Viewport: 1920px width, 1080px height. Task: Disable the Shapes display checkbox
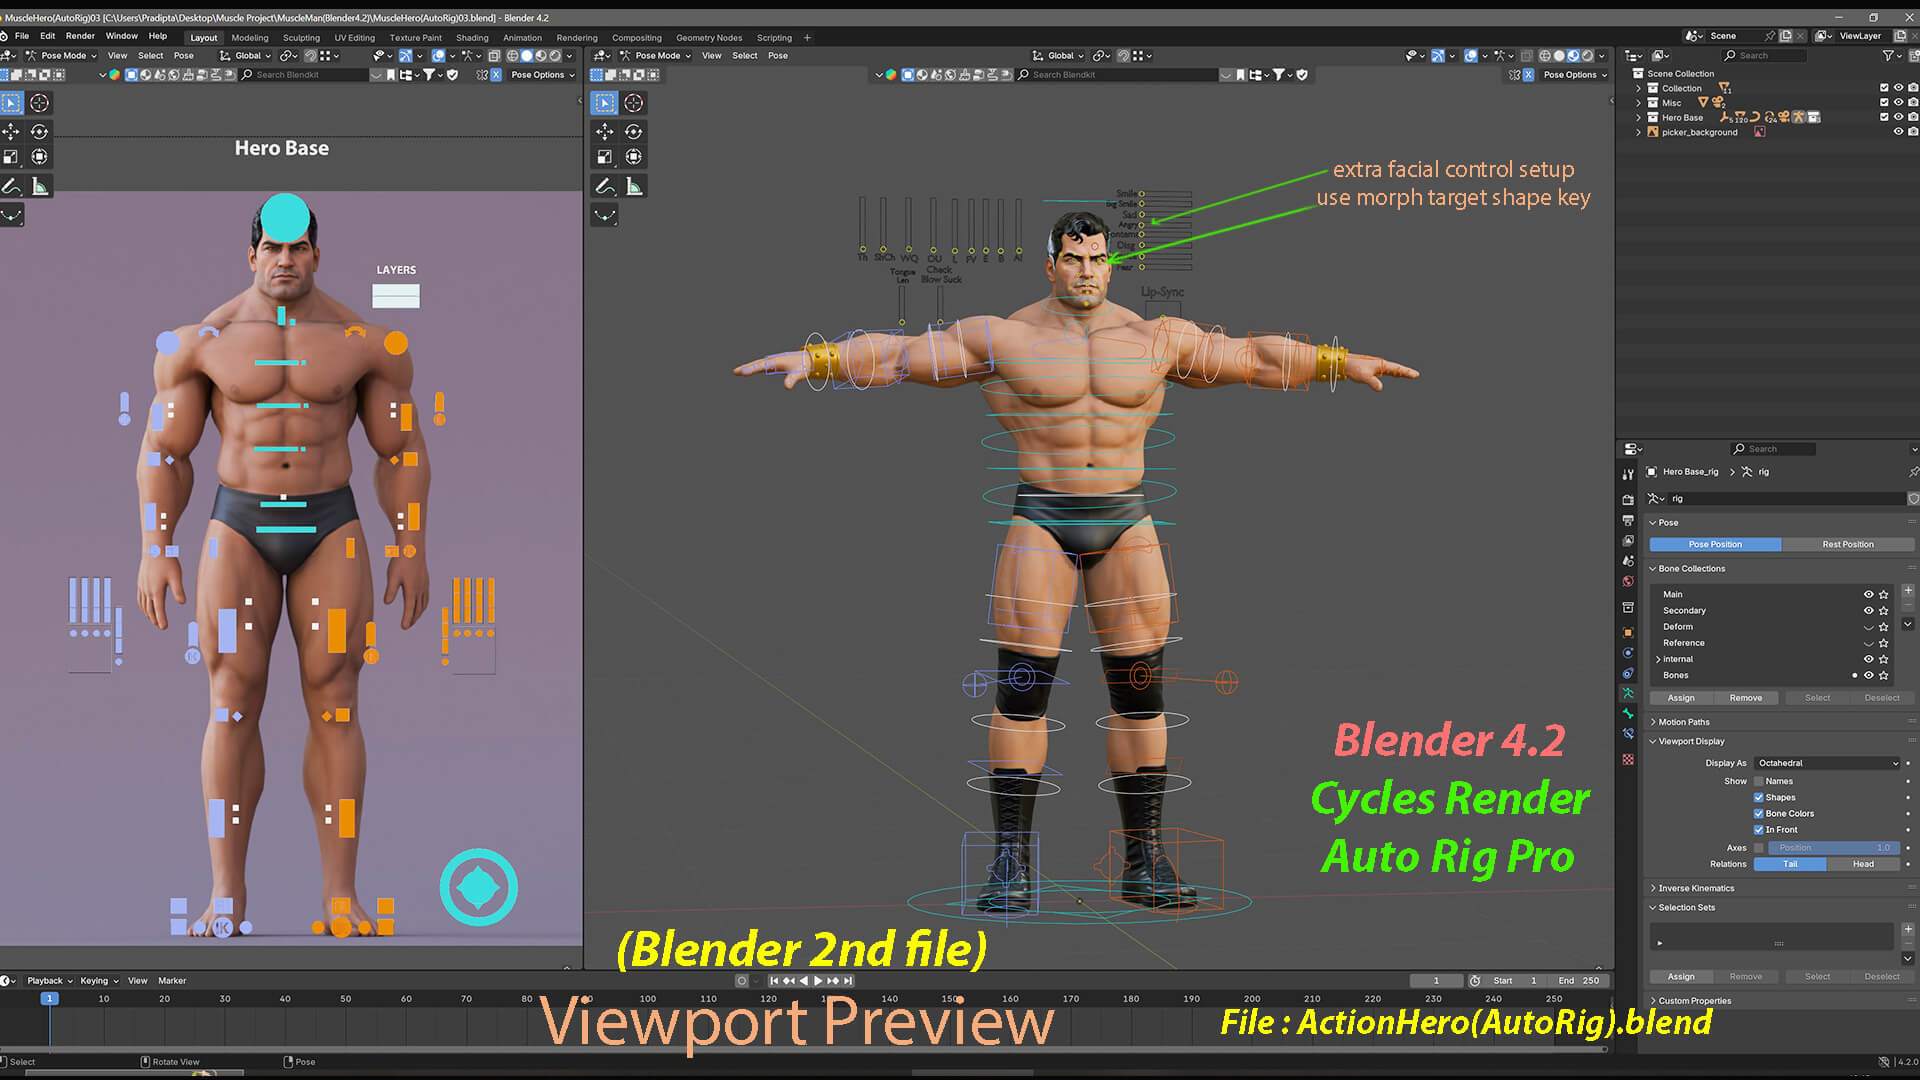pyautogui.click(x=1759, y=798)
